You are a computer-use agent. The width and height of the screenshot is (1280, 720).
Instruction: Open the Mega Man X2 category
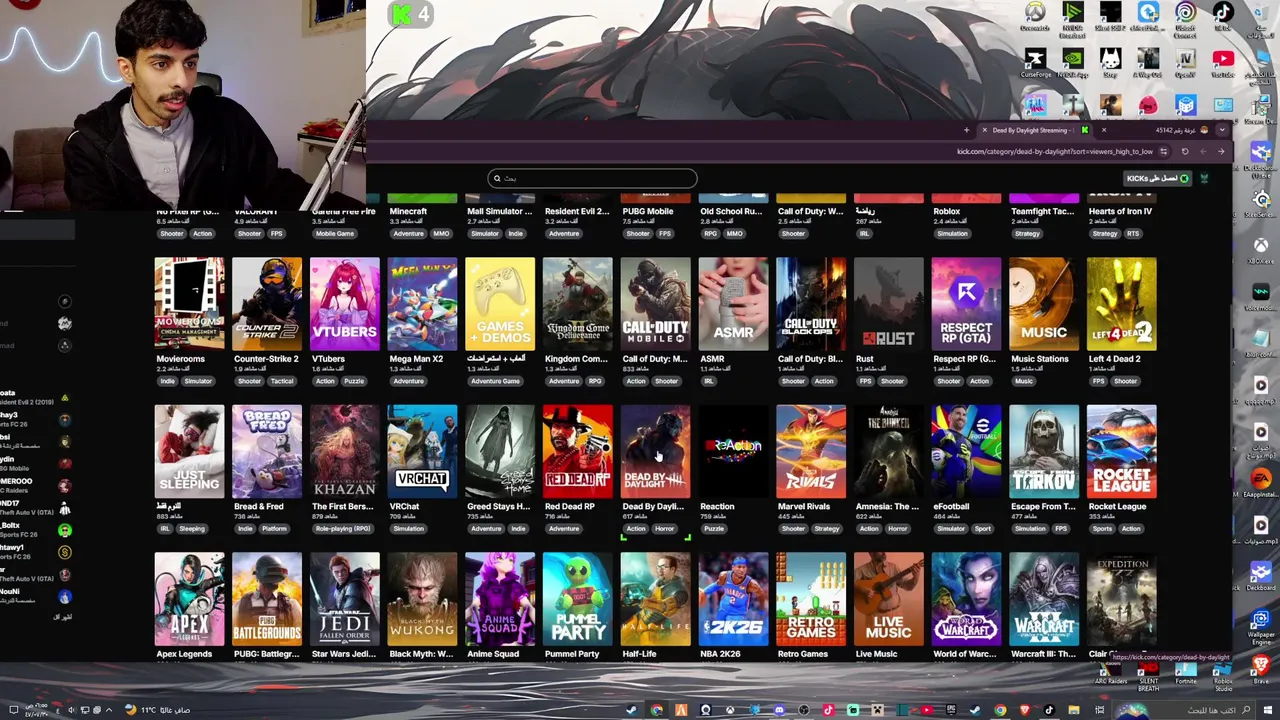coord(422,304)
